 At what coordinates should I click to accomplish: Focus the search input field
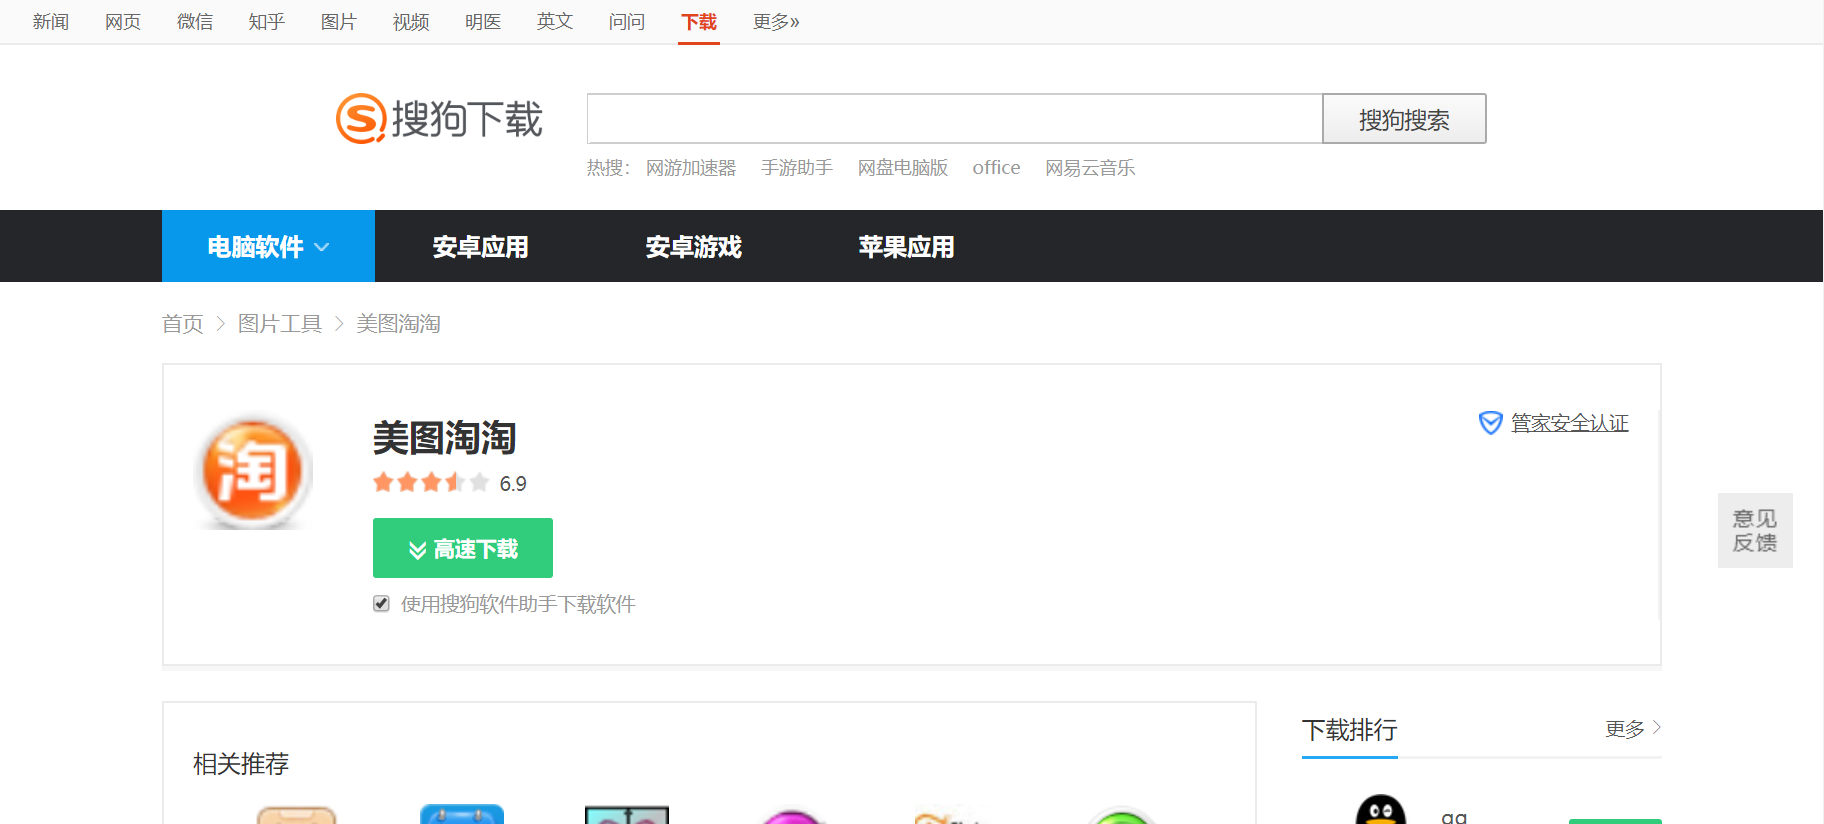[954, 120]
